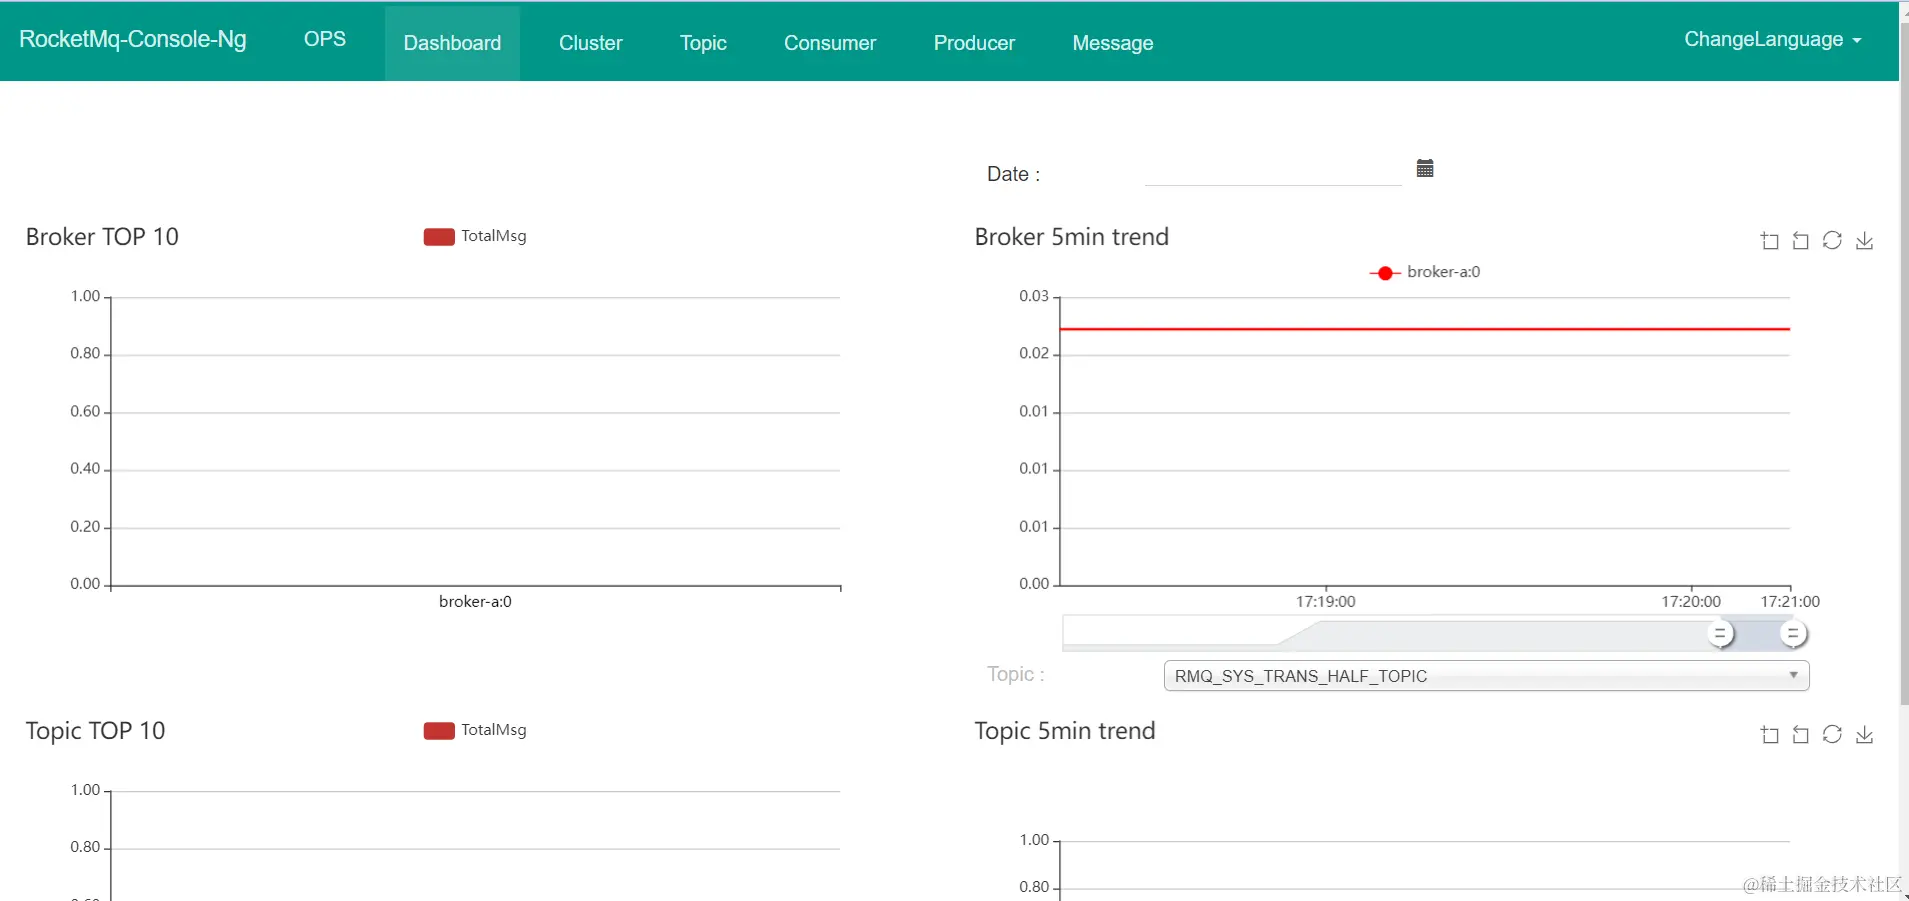Grab the left handle of the time-range slider

tap(1720, 634)
